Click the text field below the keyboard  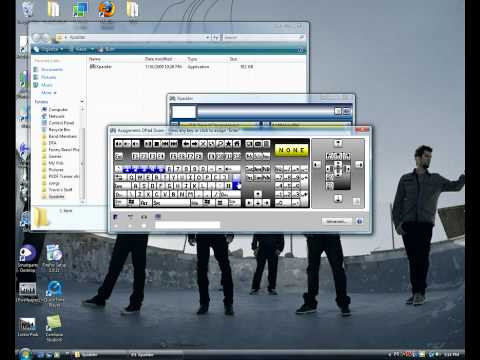click(x=187, y=225)
